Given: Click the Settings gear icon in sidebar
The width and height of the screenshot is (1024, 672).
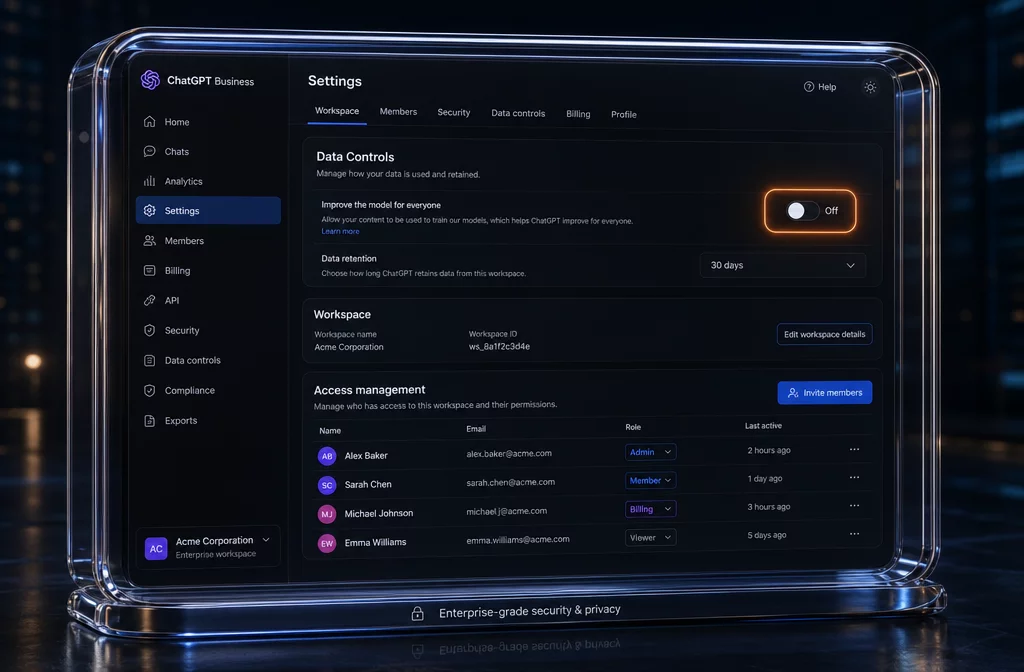Looking at the screenshot, I should [150, 210].
